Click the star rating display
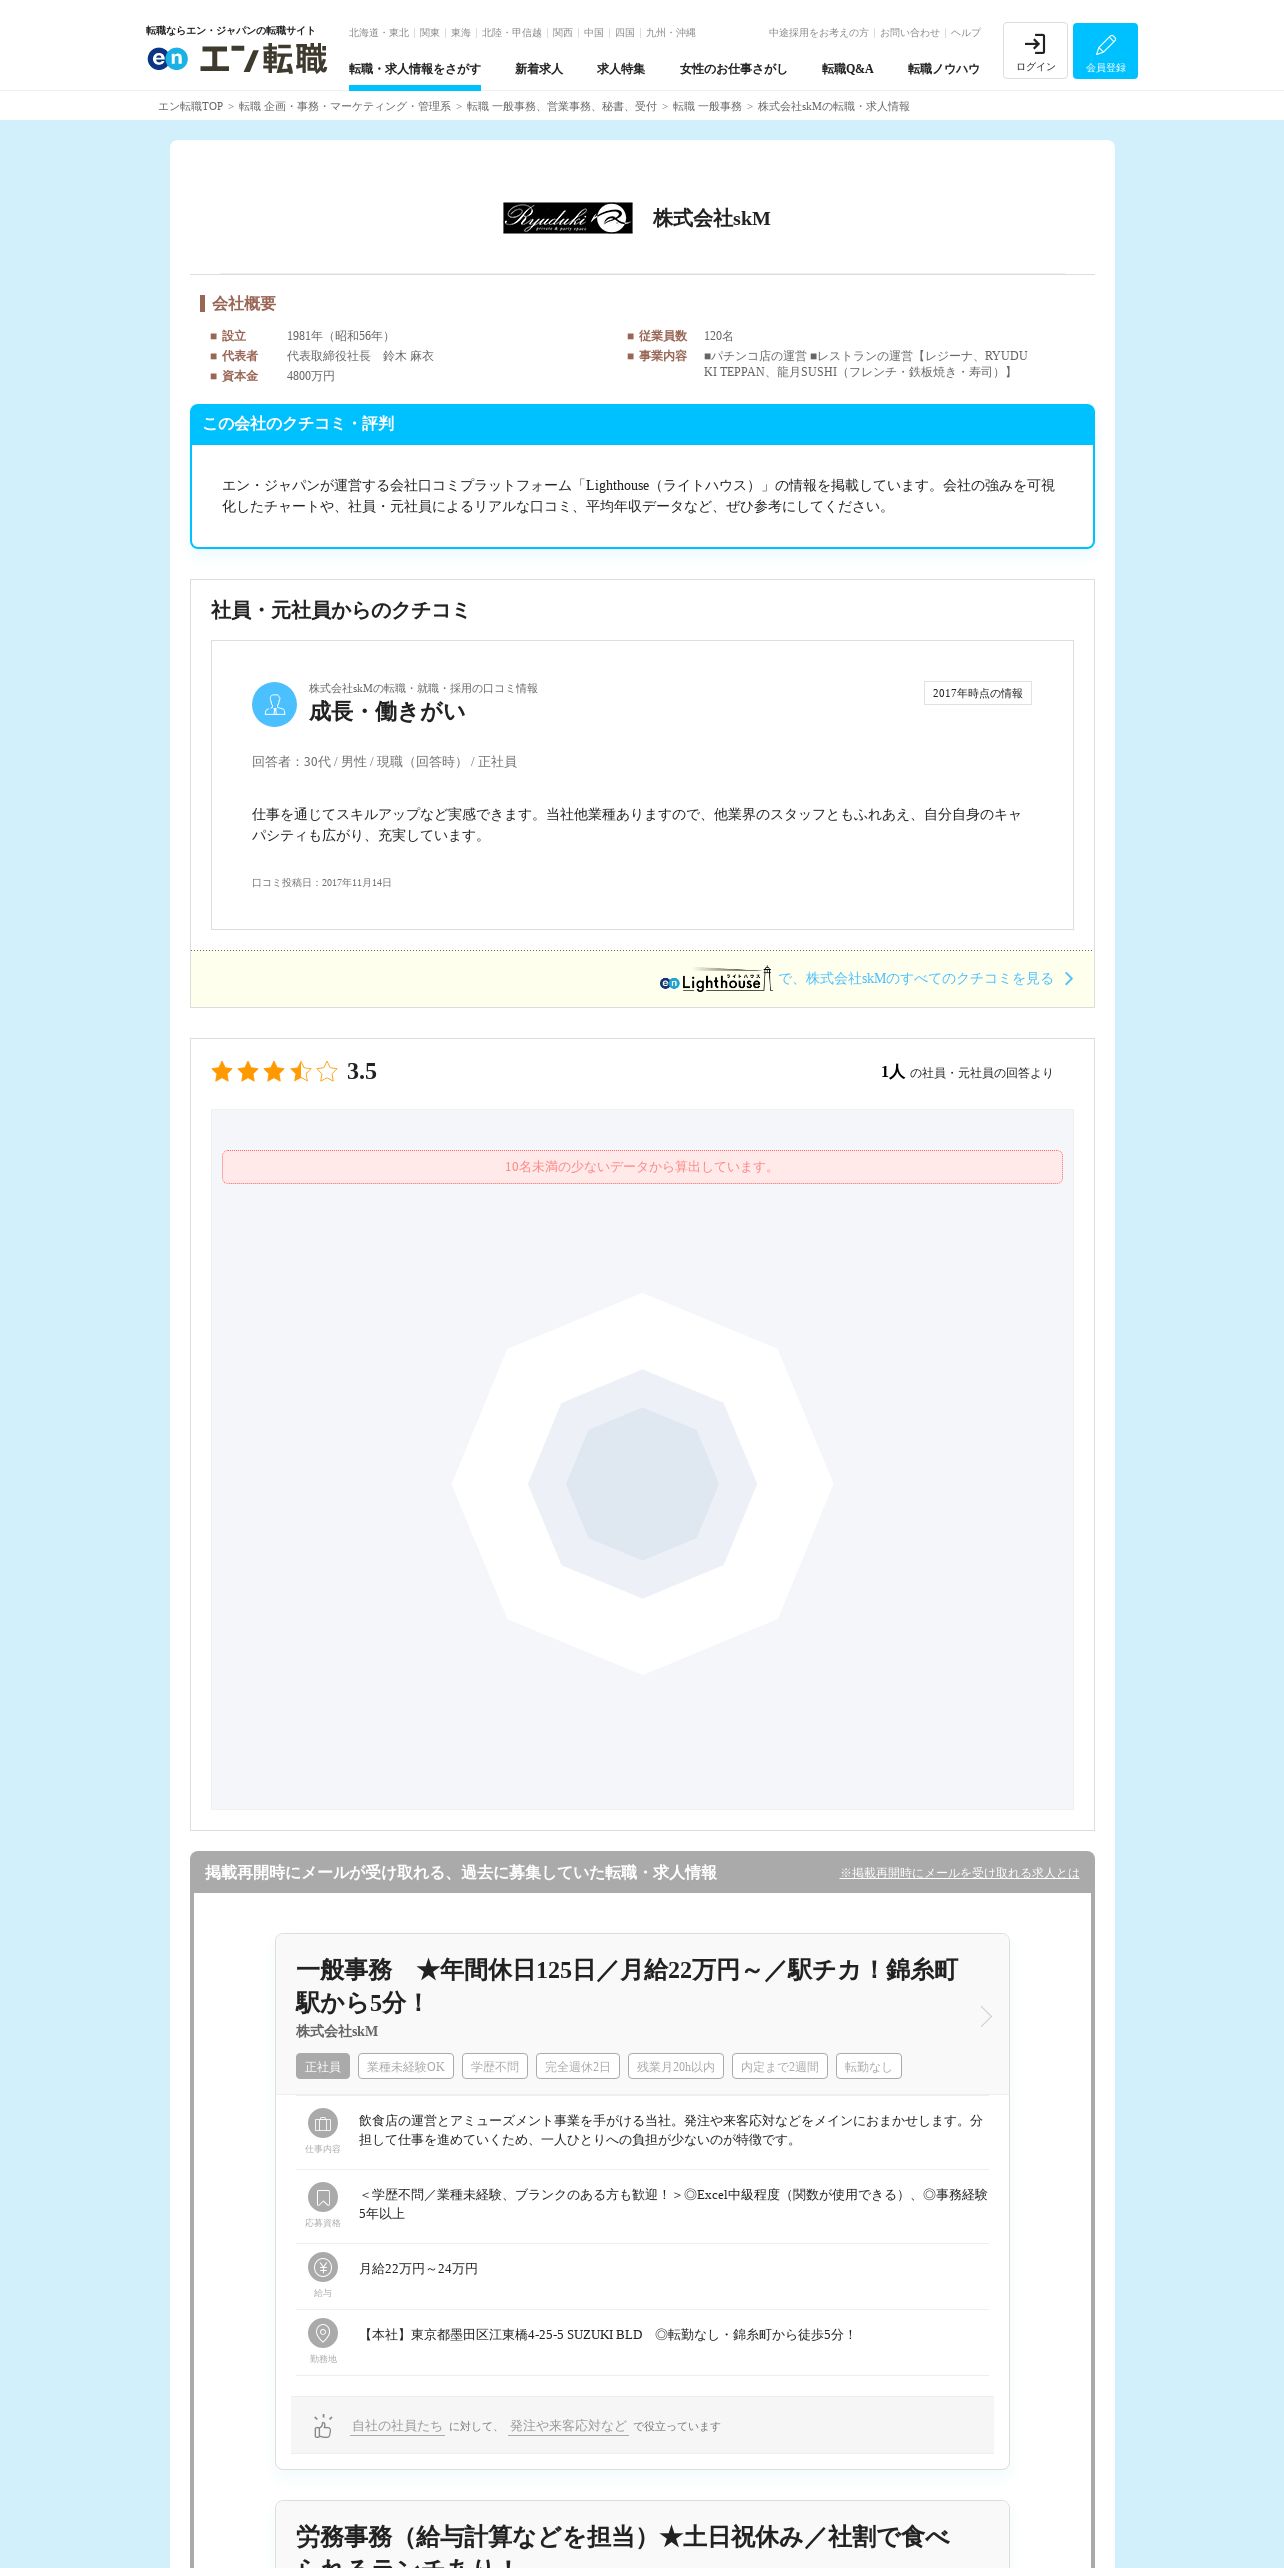The height and width of the screenshot is (2568, 1284). (x=274, y=1072)
